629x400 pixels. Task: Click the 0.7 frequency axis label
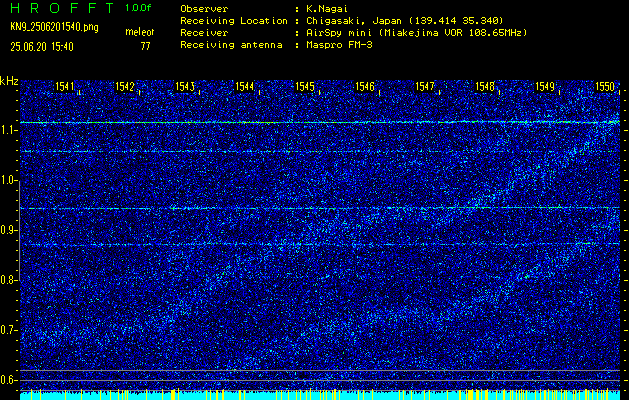coord(8,330)
